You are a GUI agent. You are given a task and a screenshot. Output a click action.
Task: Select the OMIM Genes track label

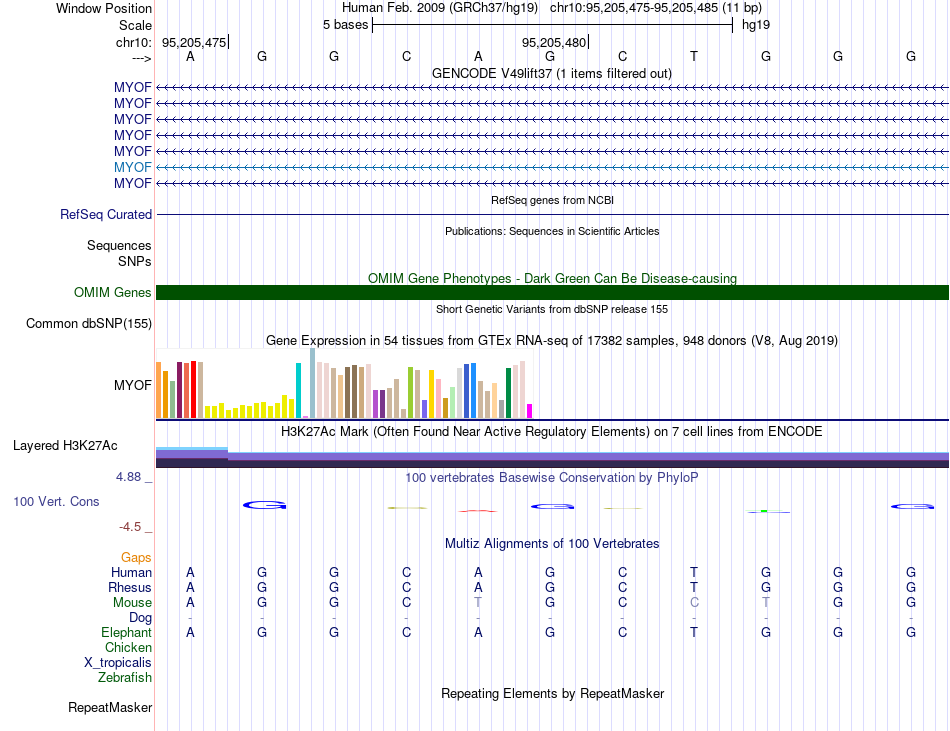[113, 293]
